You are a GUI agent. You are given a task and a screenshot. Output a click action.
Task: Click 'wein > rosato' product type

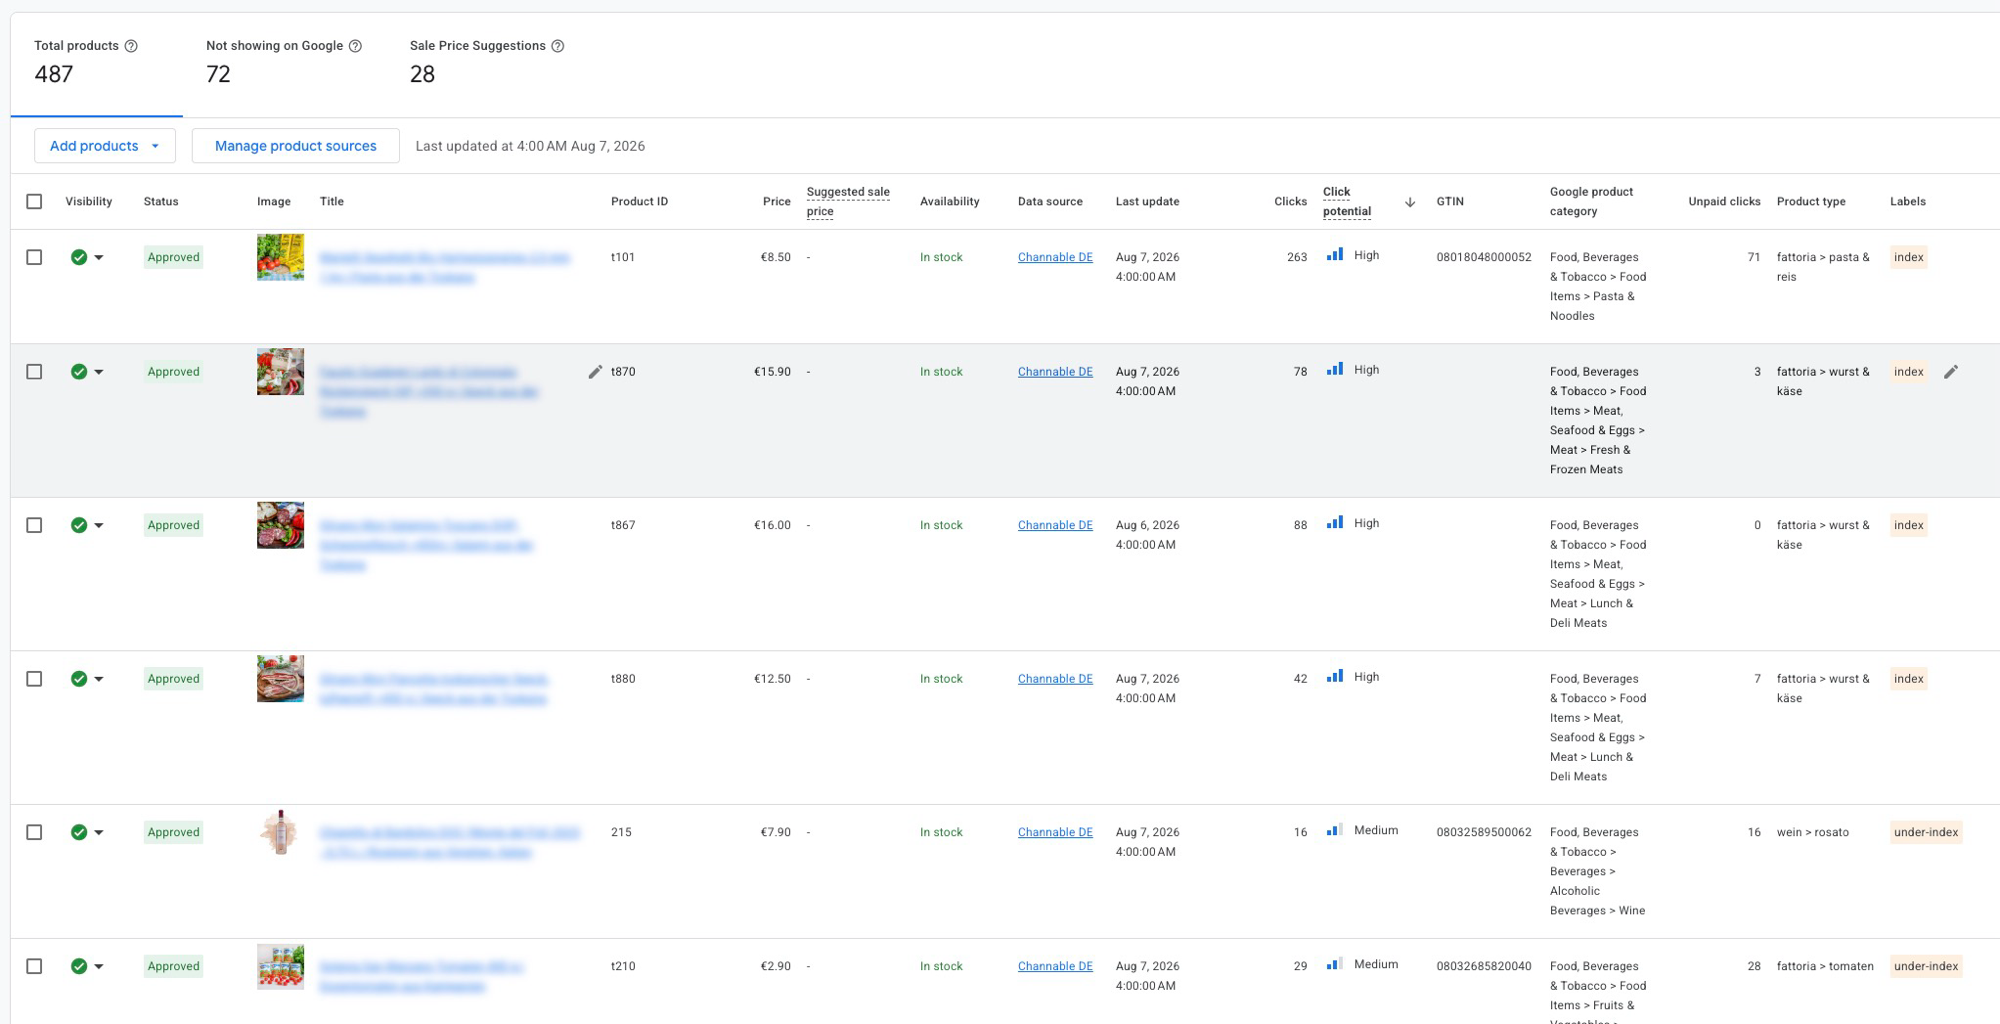coord(1812,833)
